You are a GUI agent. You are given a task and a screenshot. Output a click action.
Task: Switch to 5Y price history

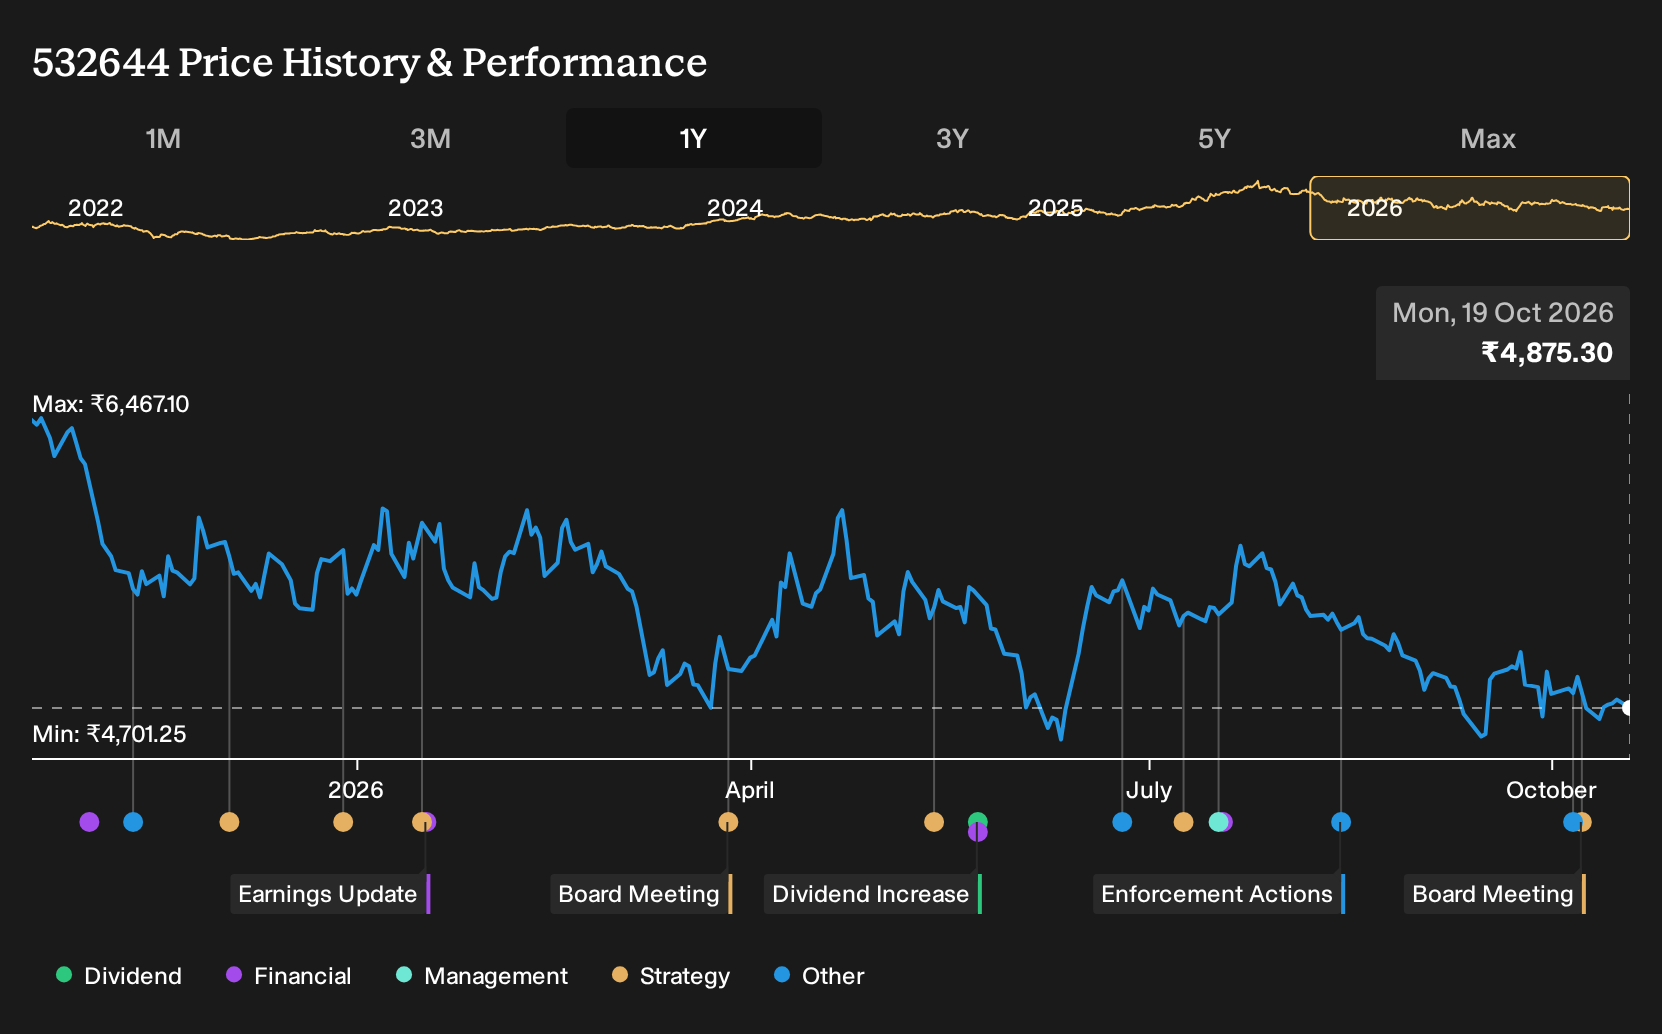point(1214,138)
